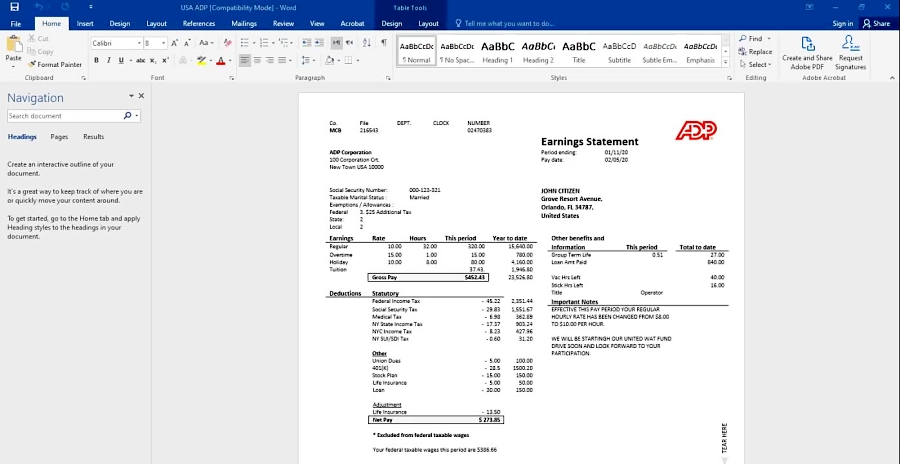The height and width of the screenshot is (464, 900).
Task: Collapse the ribbon with the up chevron
Action: click(892, 78)
